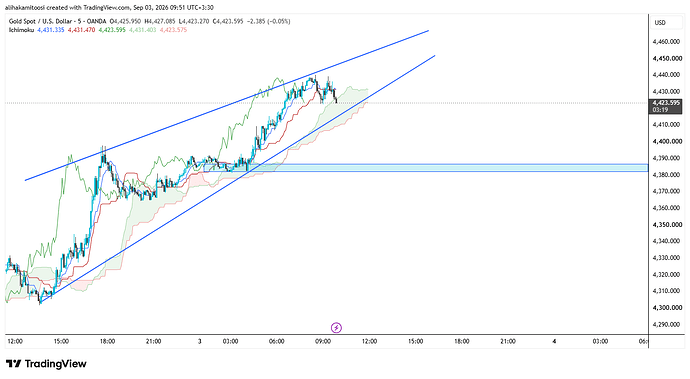Click the 09:00 time axis label

[x=323, y=341]
